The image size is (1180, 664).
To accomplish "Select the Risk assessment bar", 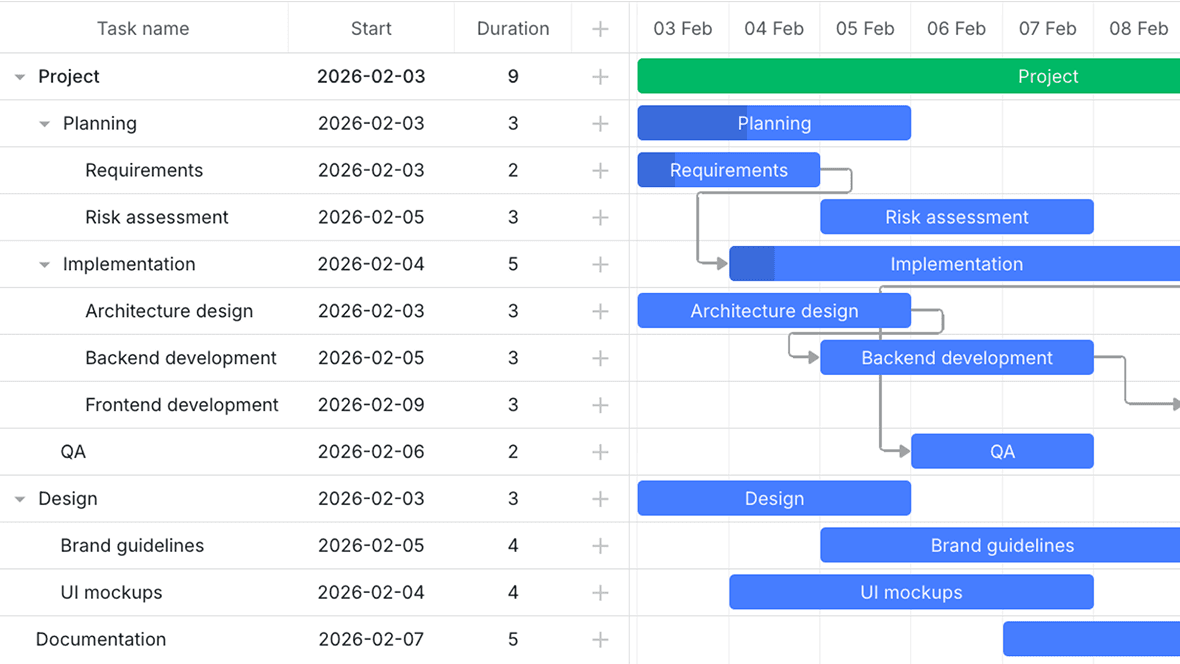I will (x=956, y=217).
